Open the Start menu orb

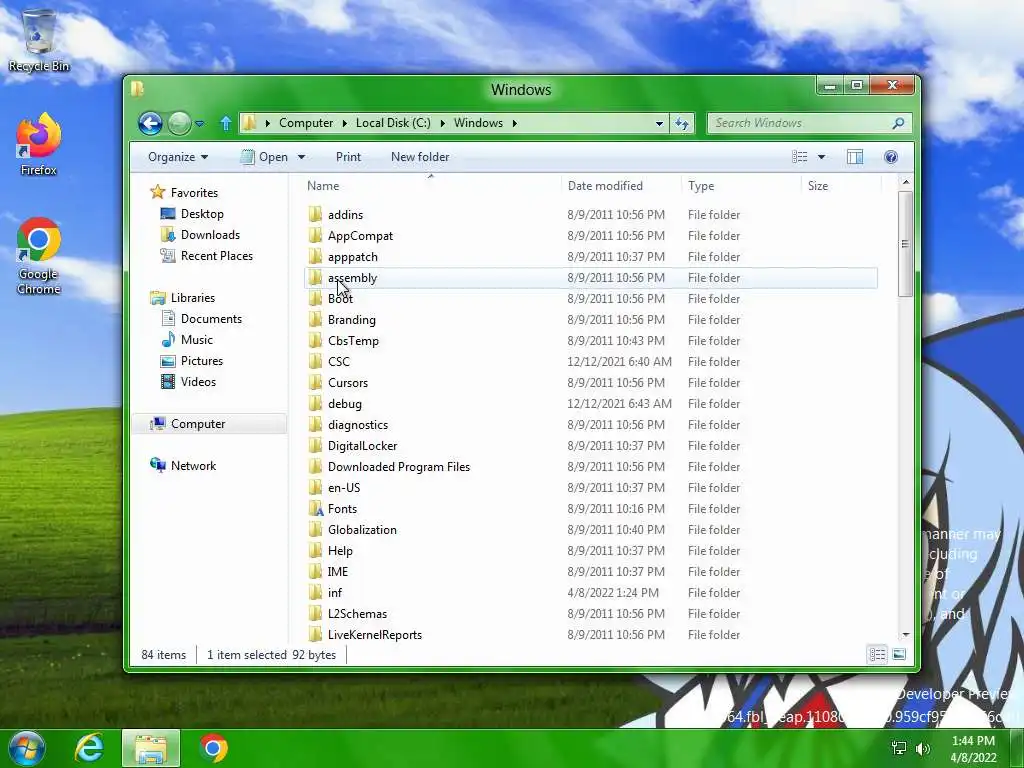tap(26, 748)
